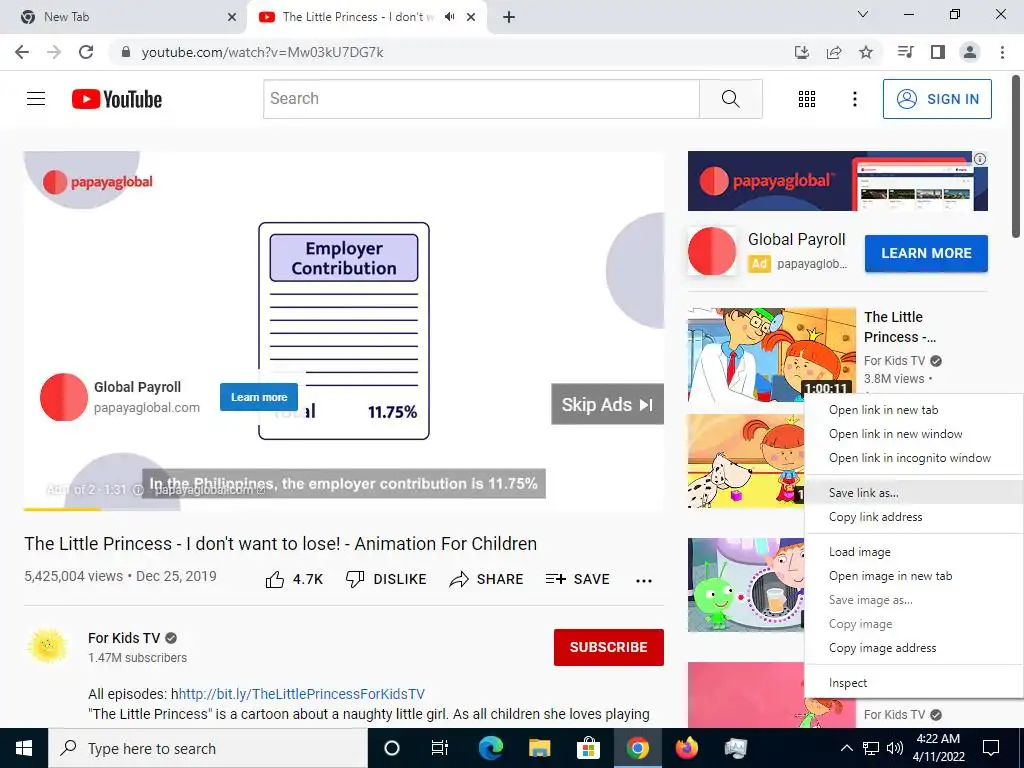1024x768 pixels.
Task: Open the green alien video thumbnail
Action: (746, 585)
